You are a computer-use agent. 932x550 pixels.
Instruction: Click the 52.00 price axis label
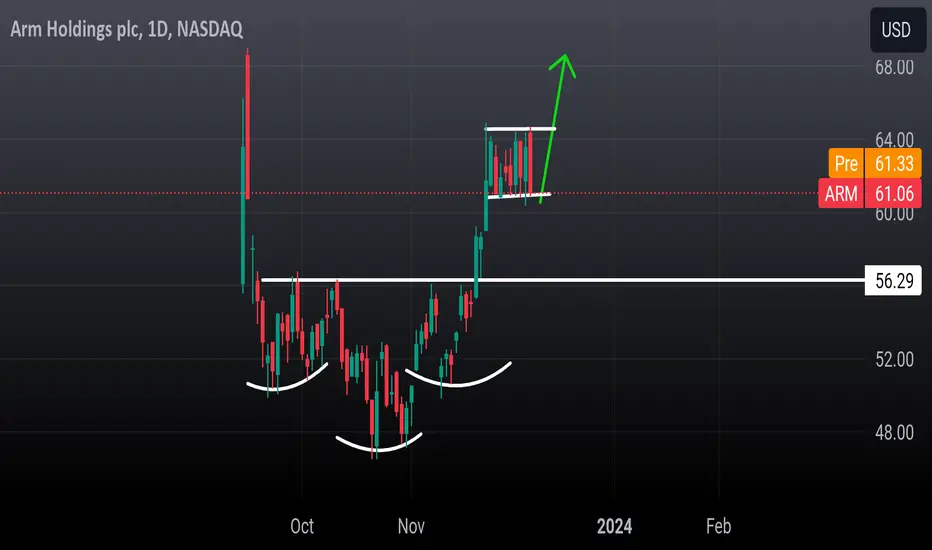coord(894,359)
